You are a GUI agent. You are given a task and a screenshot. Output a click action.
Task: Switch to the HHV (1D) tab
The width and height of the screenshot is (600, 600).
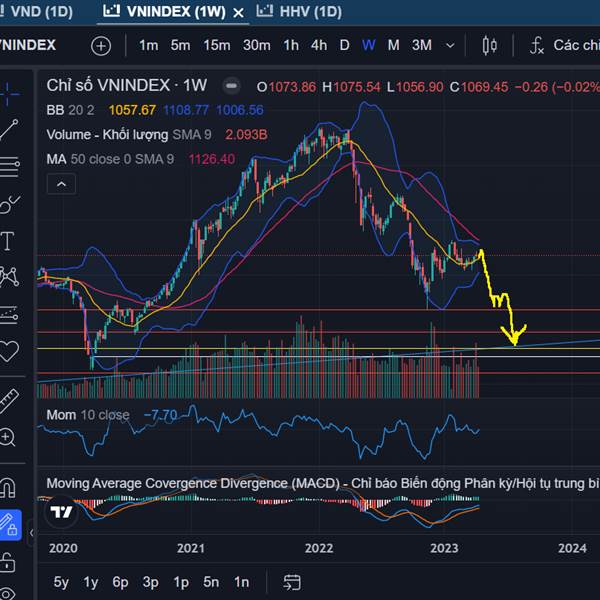[300, 12]
